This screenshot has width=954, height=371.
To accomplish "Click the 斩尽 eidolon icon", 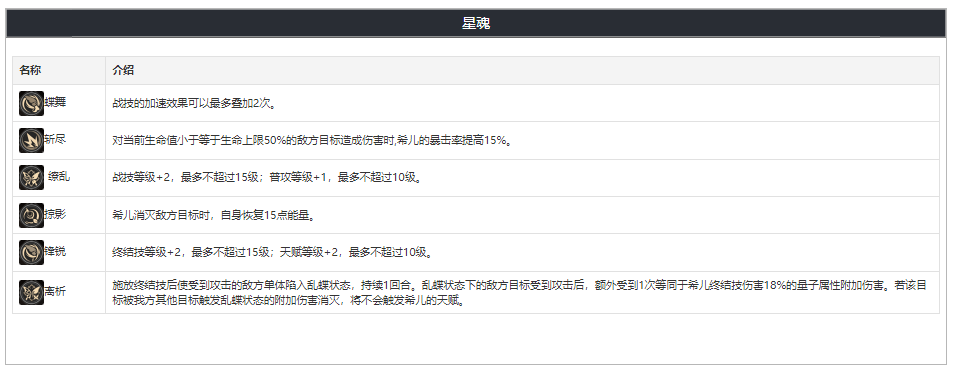I will (x=31, y=140).
